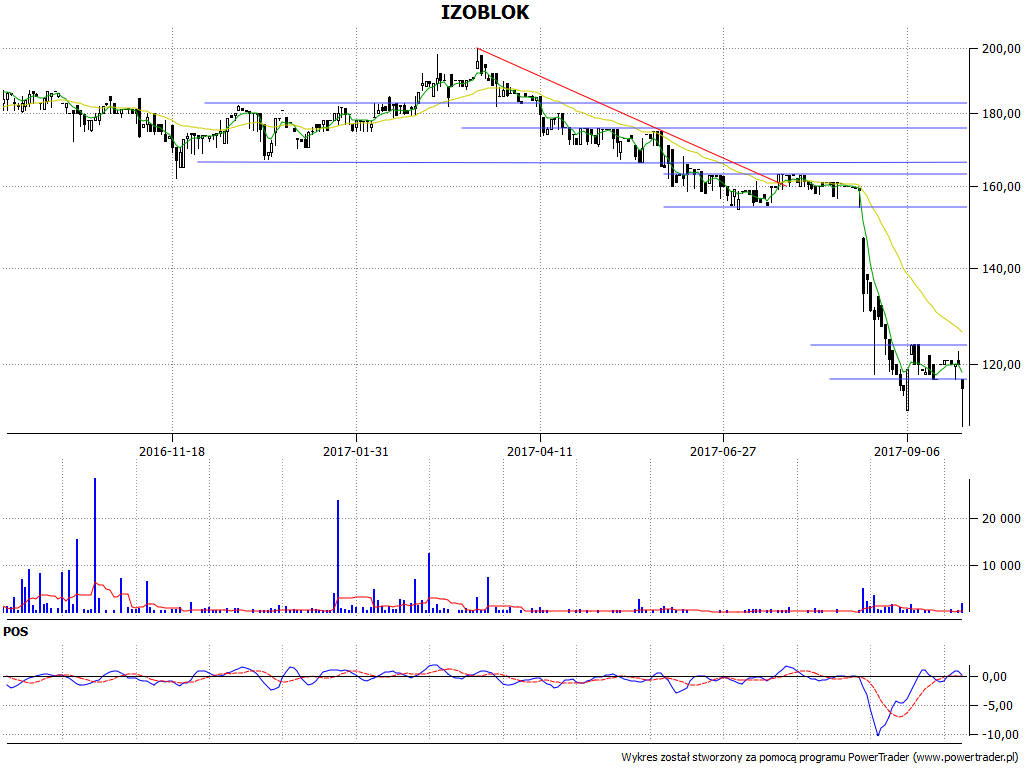Click the 2016-11-18 date label

172,451
